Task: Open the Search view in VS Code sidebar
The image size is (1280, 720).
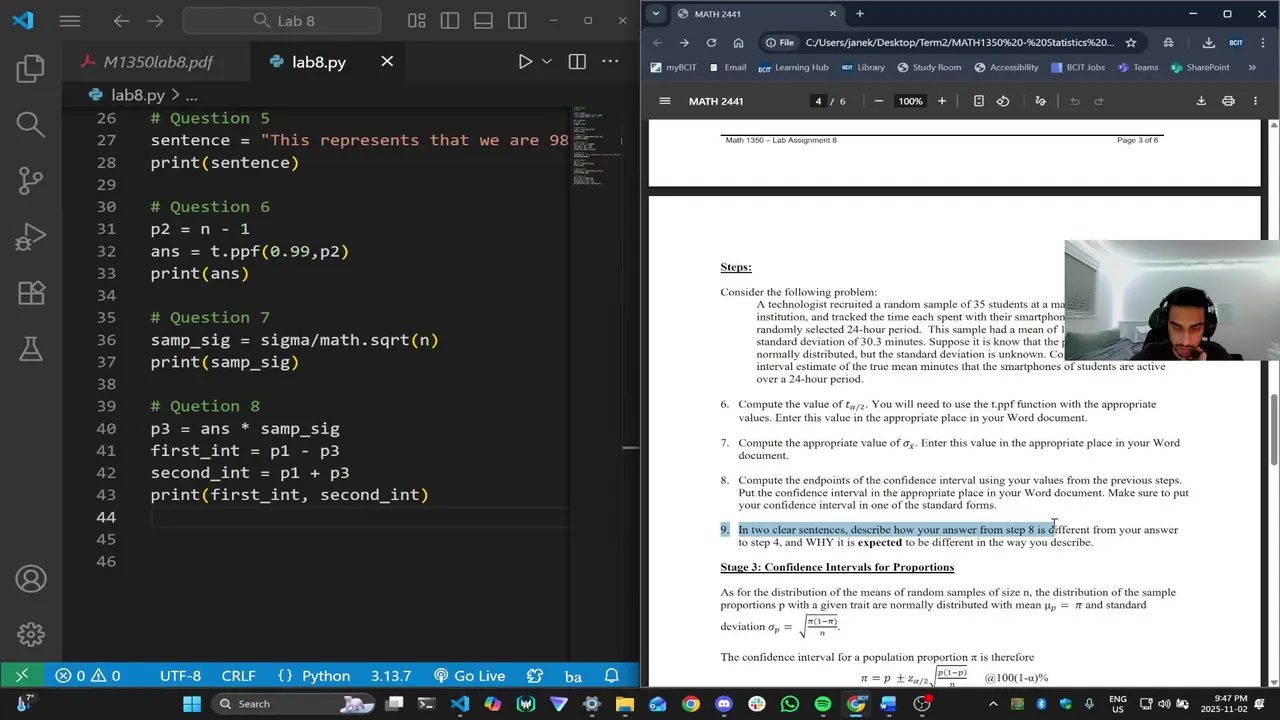Action: click(x=31, y=124)
